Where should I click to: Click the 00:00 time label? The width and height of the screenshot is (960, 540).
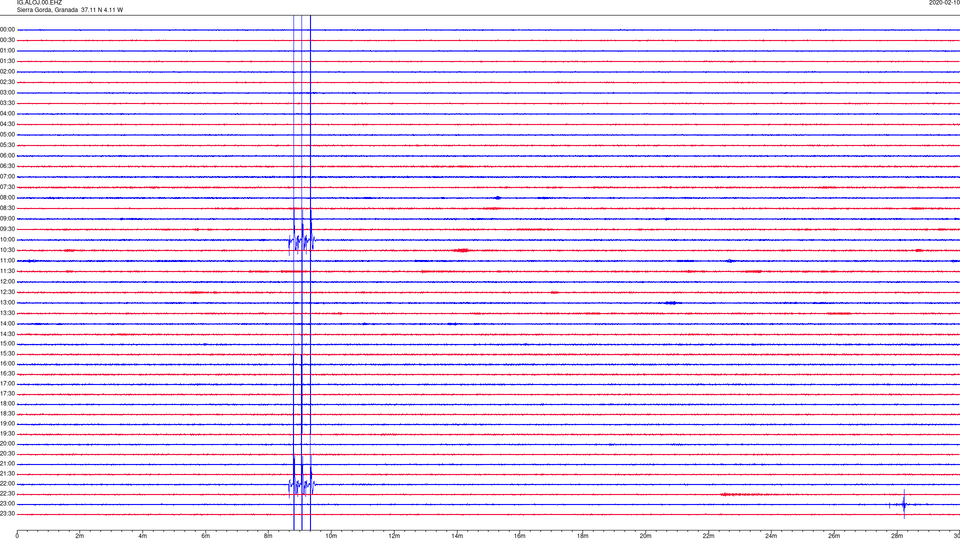7,29
